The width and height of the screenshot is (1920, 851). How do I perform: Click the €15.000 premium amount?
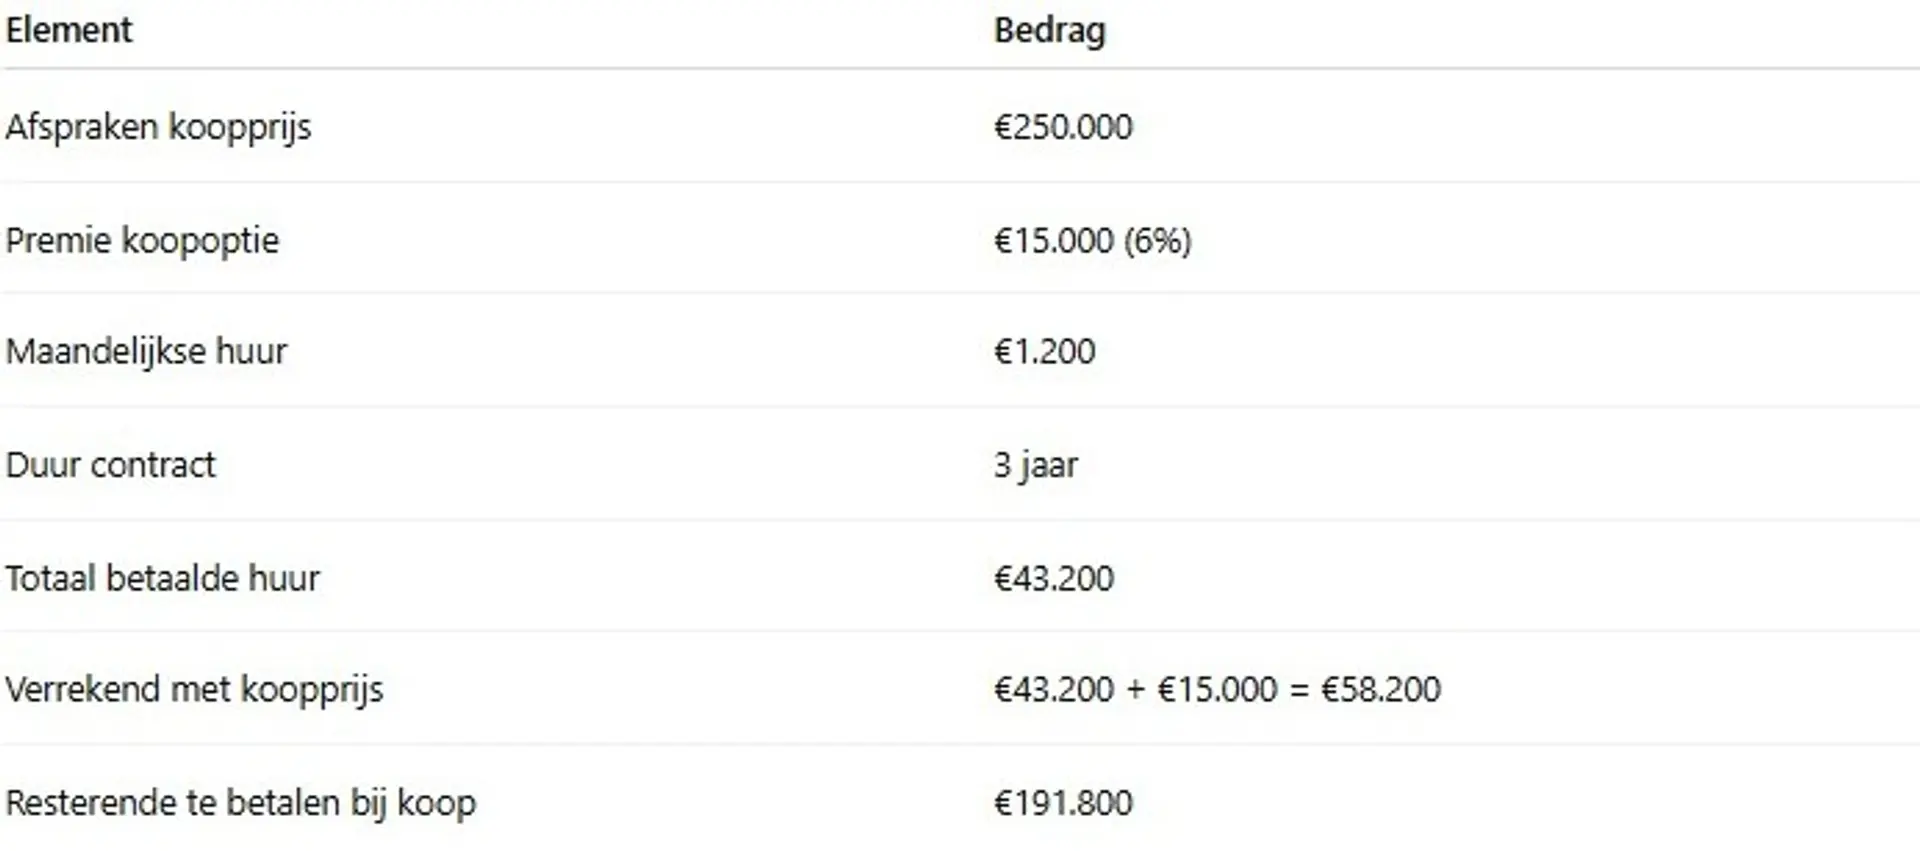pyautogui.click(x=1053, y=240)
